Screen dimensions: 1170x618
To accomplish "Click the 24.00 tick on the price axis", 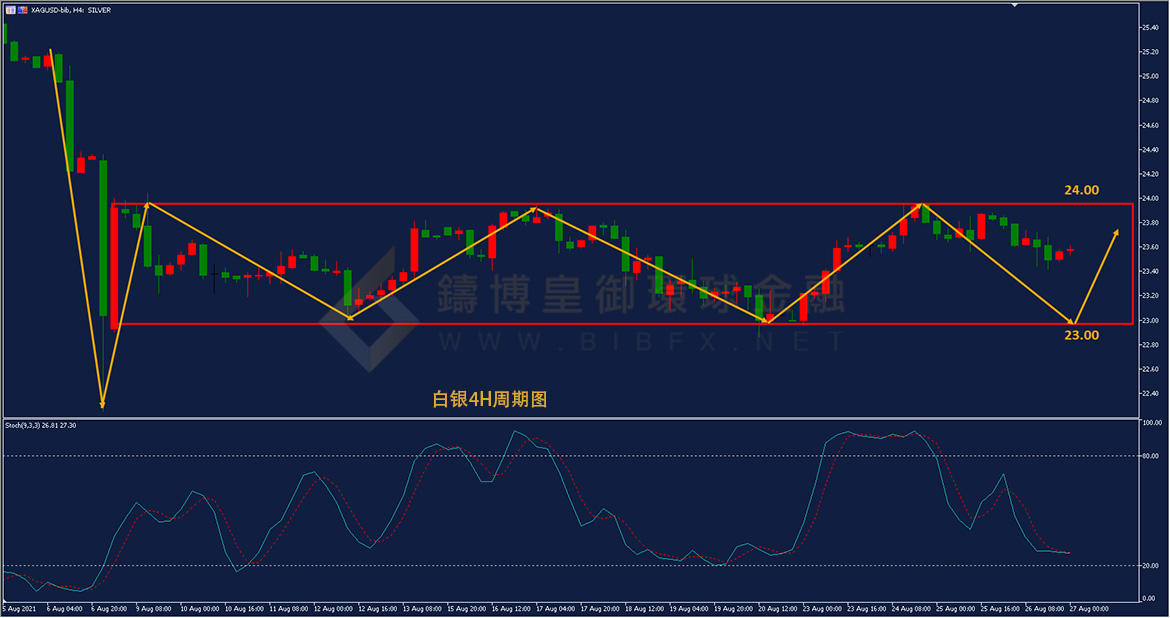I will click(x=1150, y=198).
